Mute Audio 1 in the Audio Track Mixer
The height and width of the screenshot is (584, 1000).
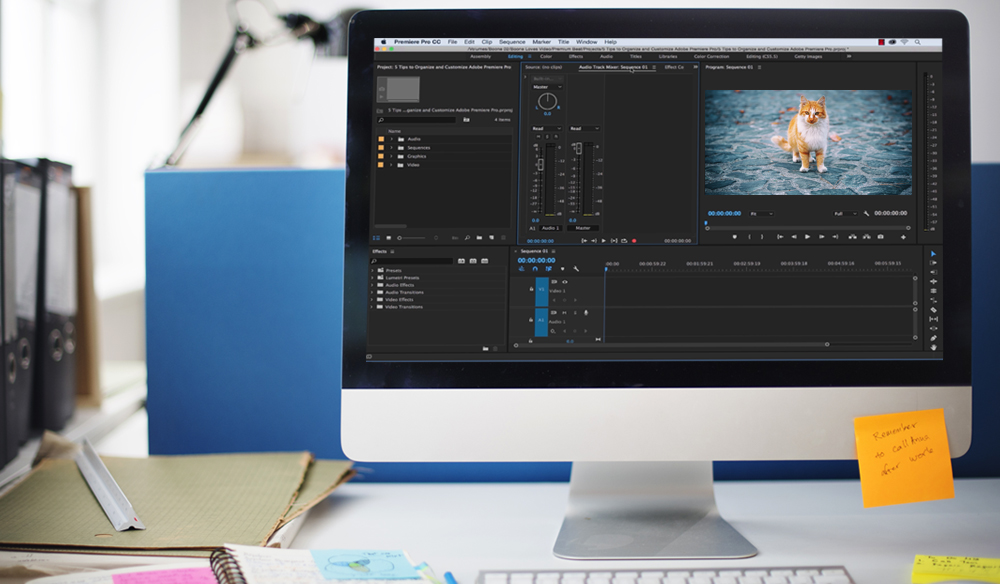tap(536, 137)
